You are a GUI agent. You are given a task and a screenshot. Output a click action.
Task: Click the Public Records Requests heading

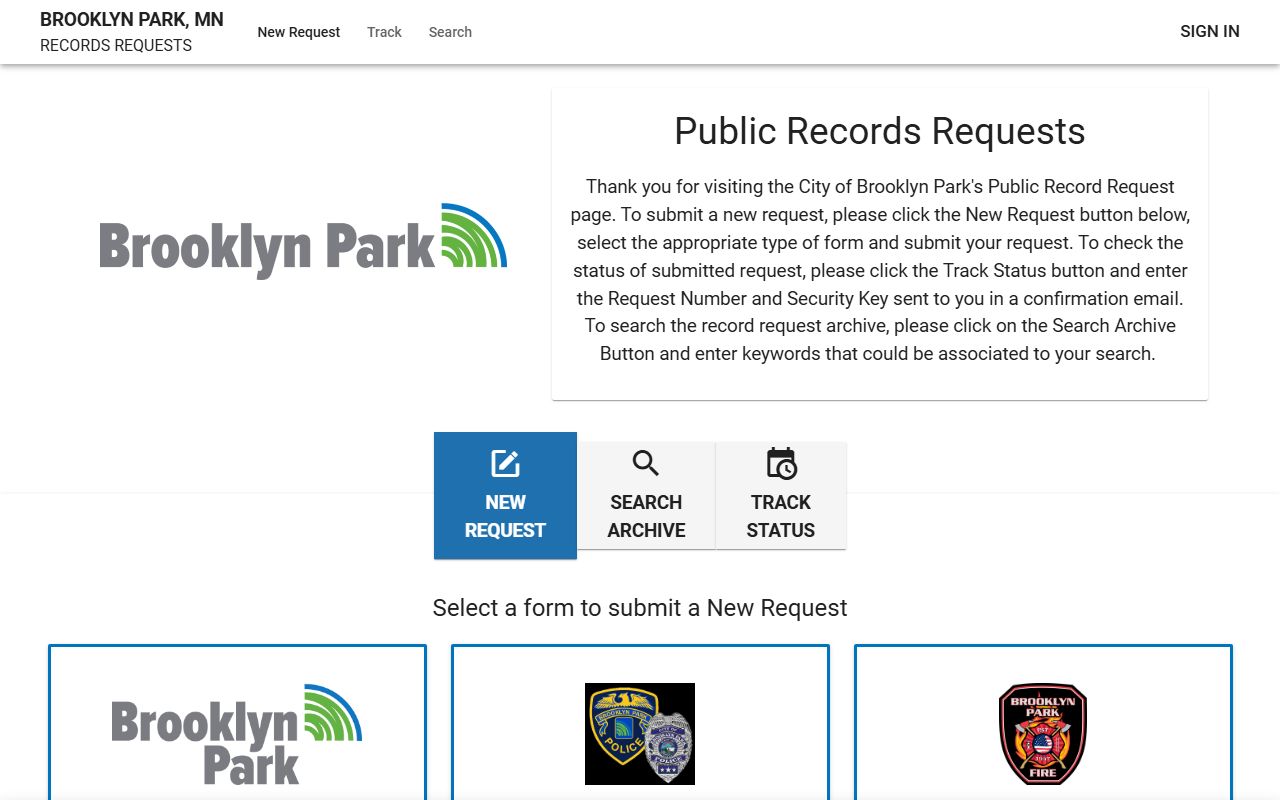point(880,131)
